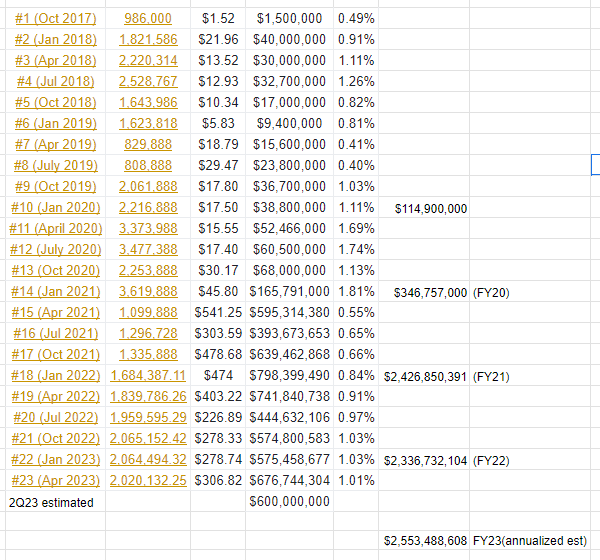The image size is (600, 560).
Task: Select the cell showing $1,500,000
Action: [x=289, y=18]
